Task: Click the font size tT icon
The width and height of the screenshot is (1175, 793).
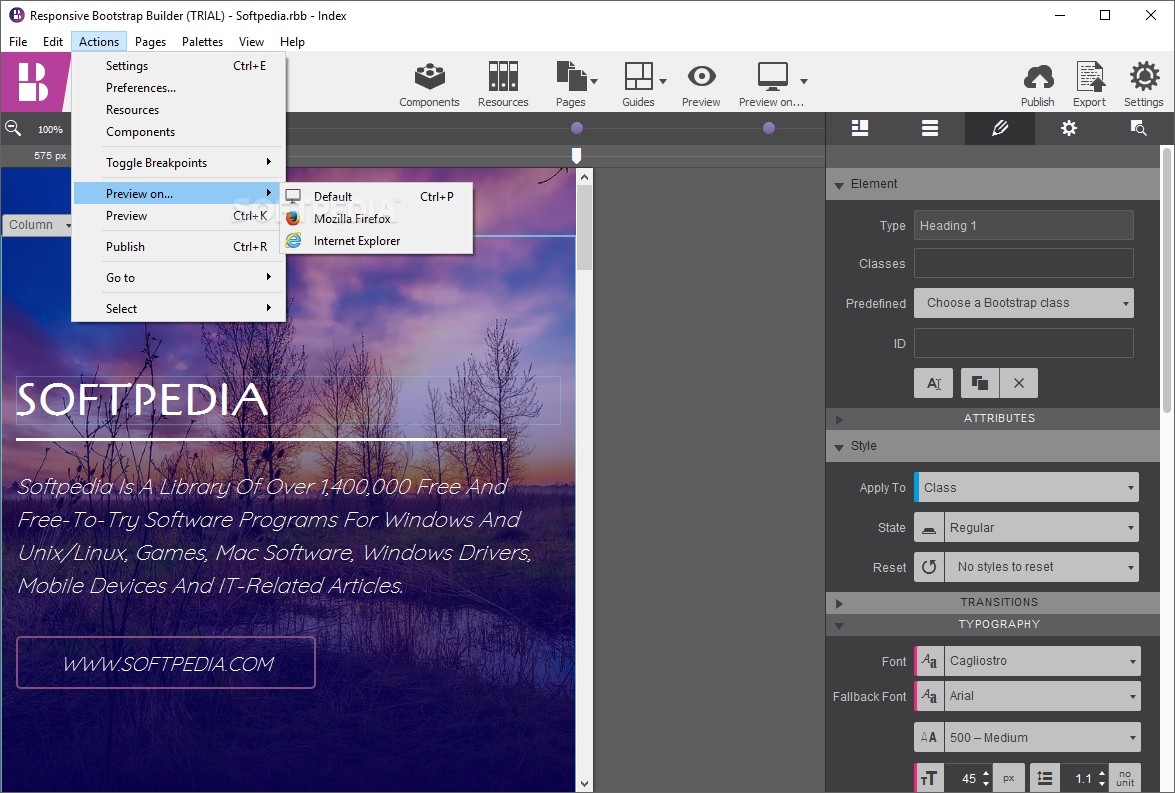Action: tap(929, 779)
